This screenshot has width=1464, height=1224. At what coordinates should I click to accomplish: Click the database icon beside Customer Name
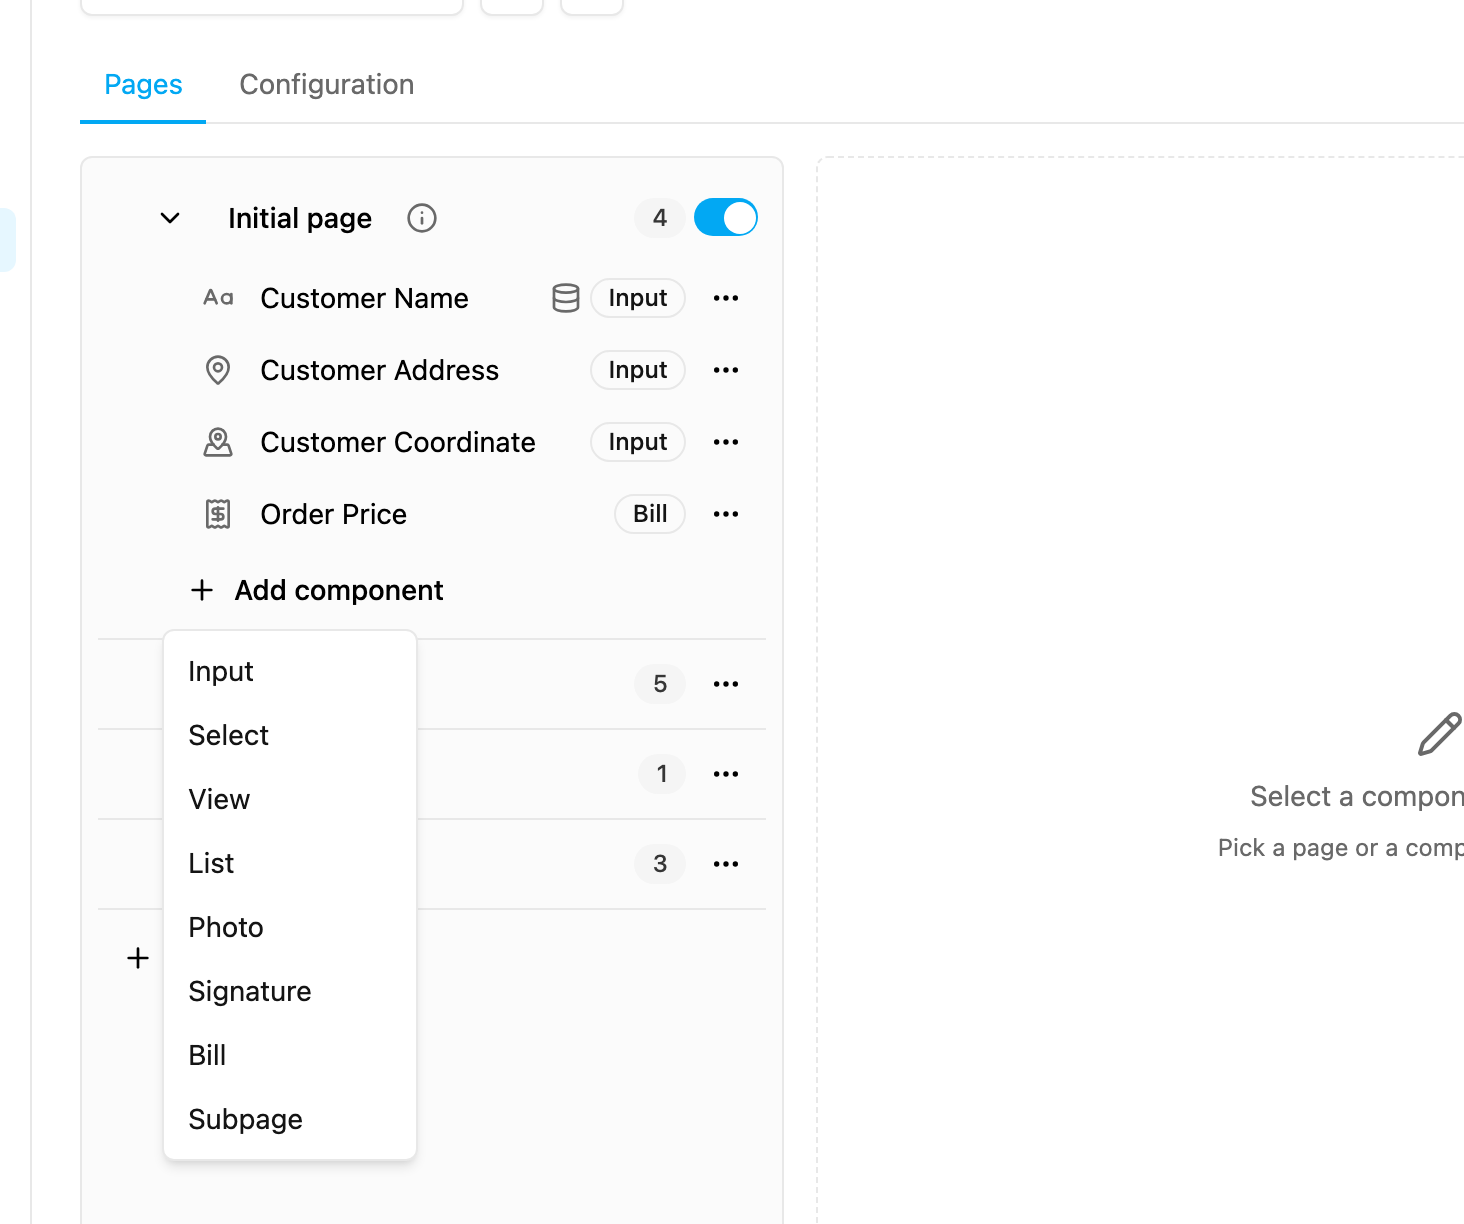click(x=566, y=298)
